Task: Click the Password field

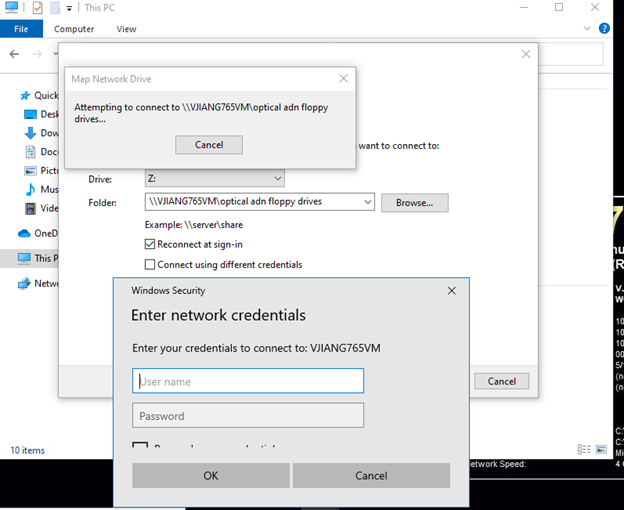Action: 248,415
